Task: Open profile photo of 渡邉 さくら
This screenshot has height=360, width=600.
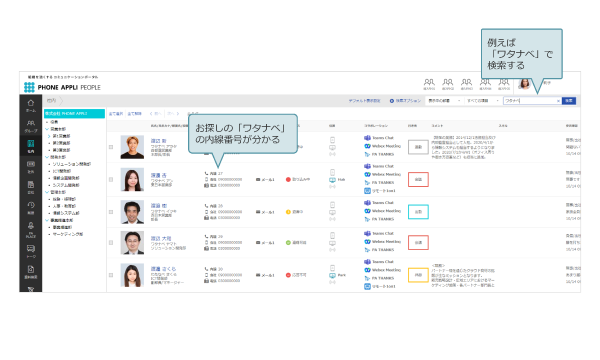Action: [132, 275]
